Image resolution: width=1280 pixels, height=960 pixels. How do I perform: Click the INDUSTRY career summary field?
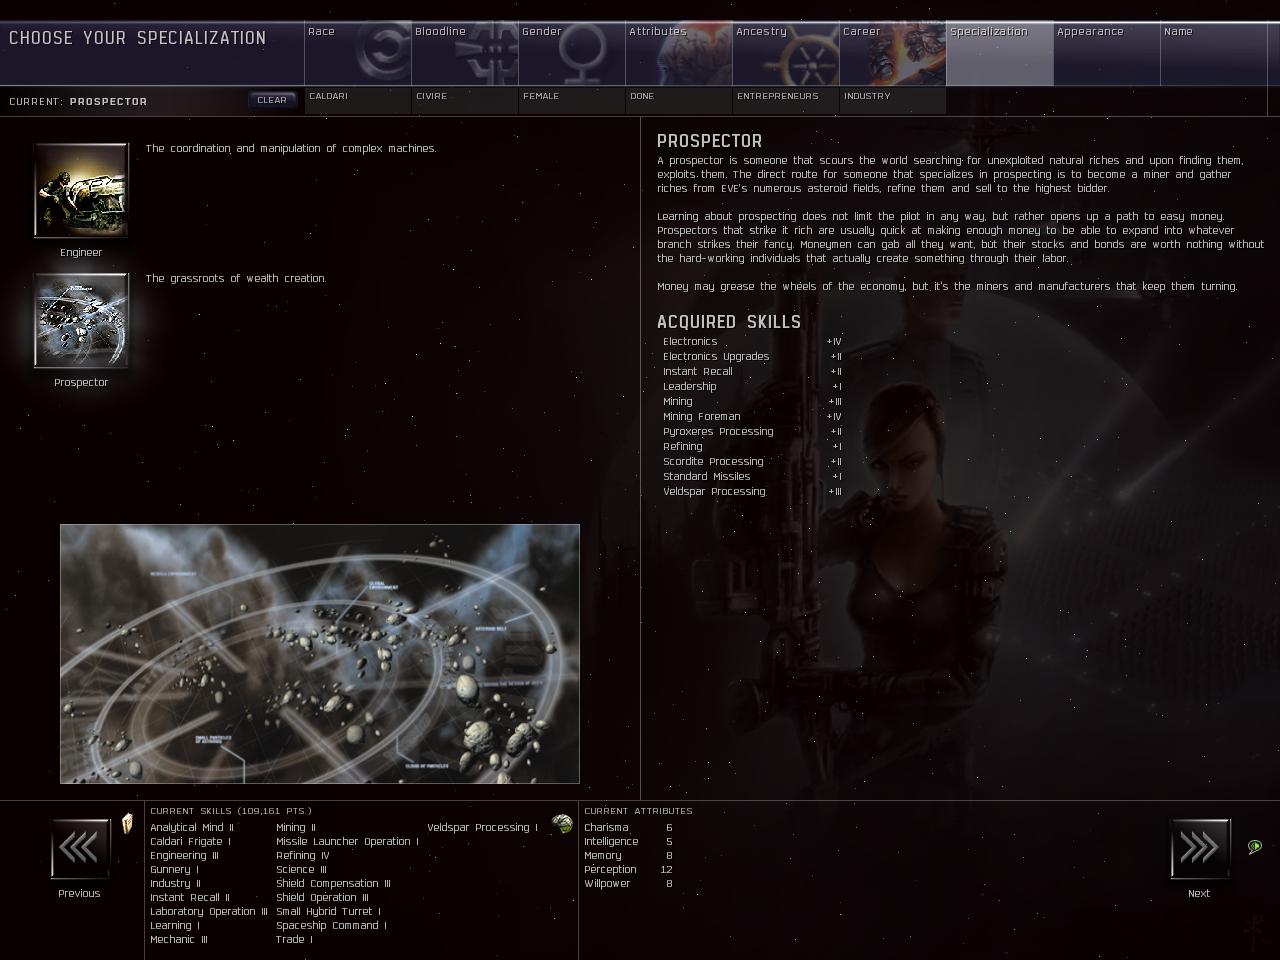[893, 100]
